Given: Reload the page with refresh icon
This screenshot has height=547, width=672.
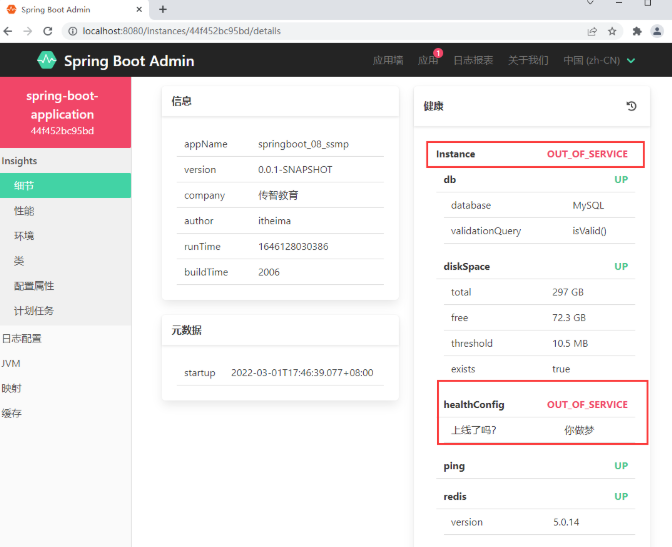Looking at the screenshot, I should click(x=48, y=31).
